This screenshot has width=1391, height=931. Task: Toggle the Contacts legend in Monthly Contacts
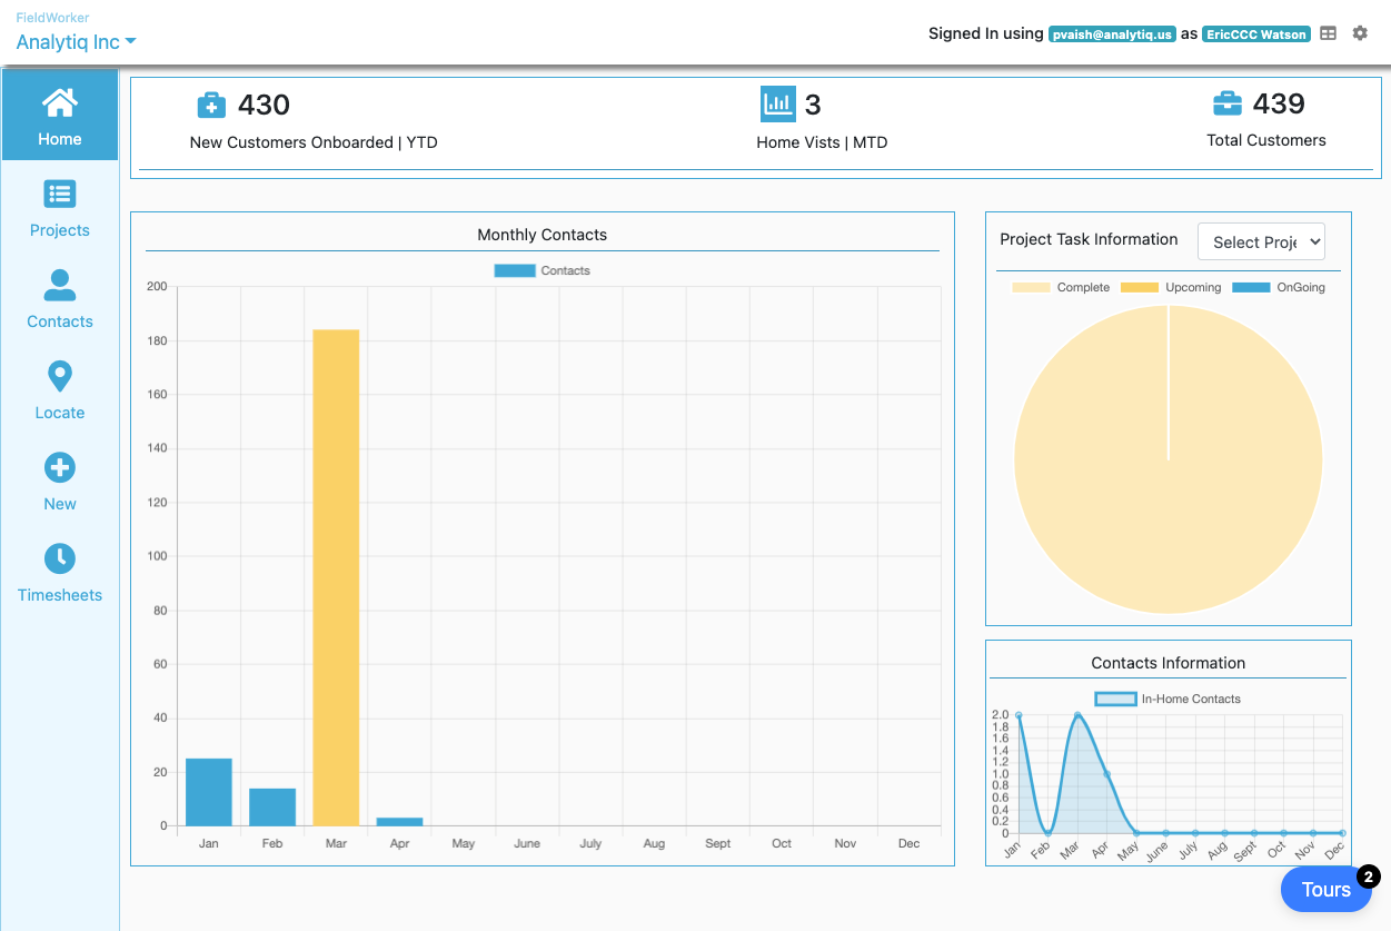click(x=542, y=271)
